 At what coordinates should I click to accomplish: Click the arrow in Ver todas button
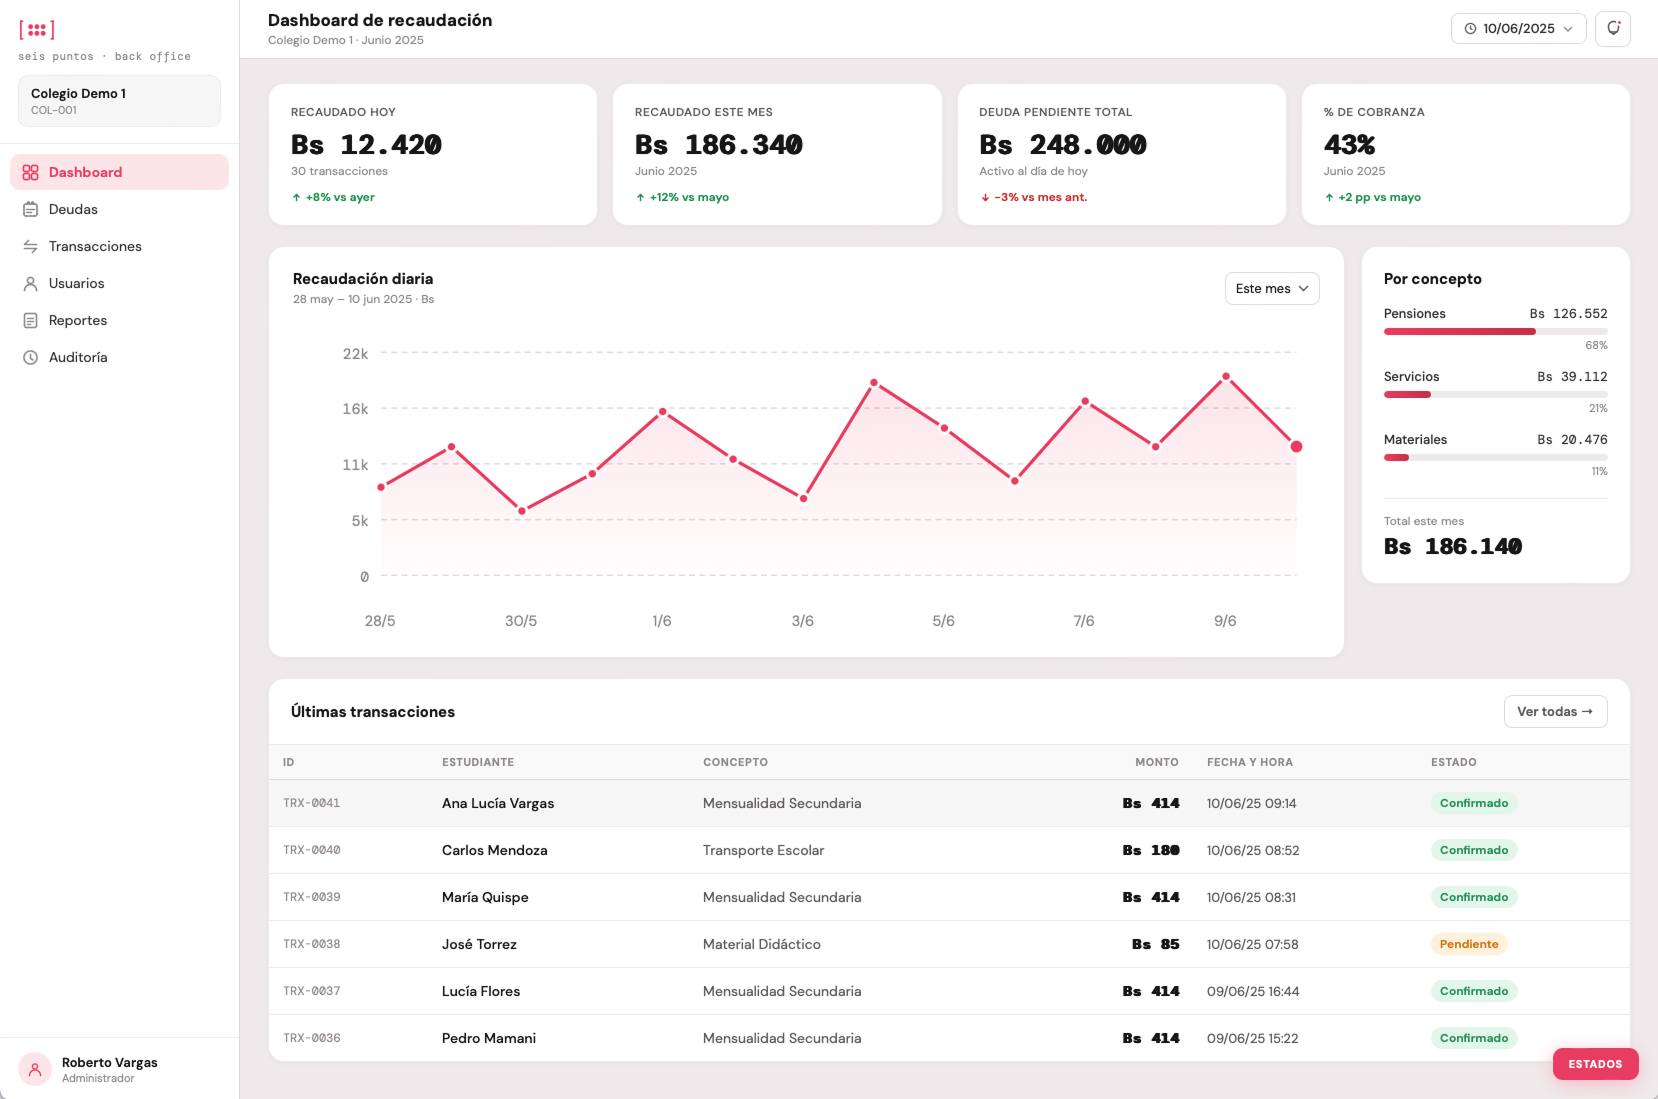[x=1587, y=712]
